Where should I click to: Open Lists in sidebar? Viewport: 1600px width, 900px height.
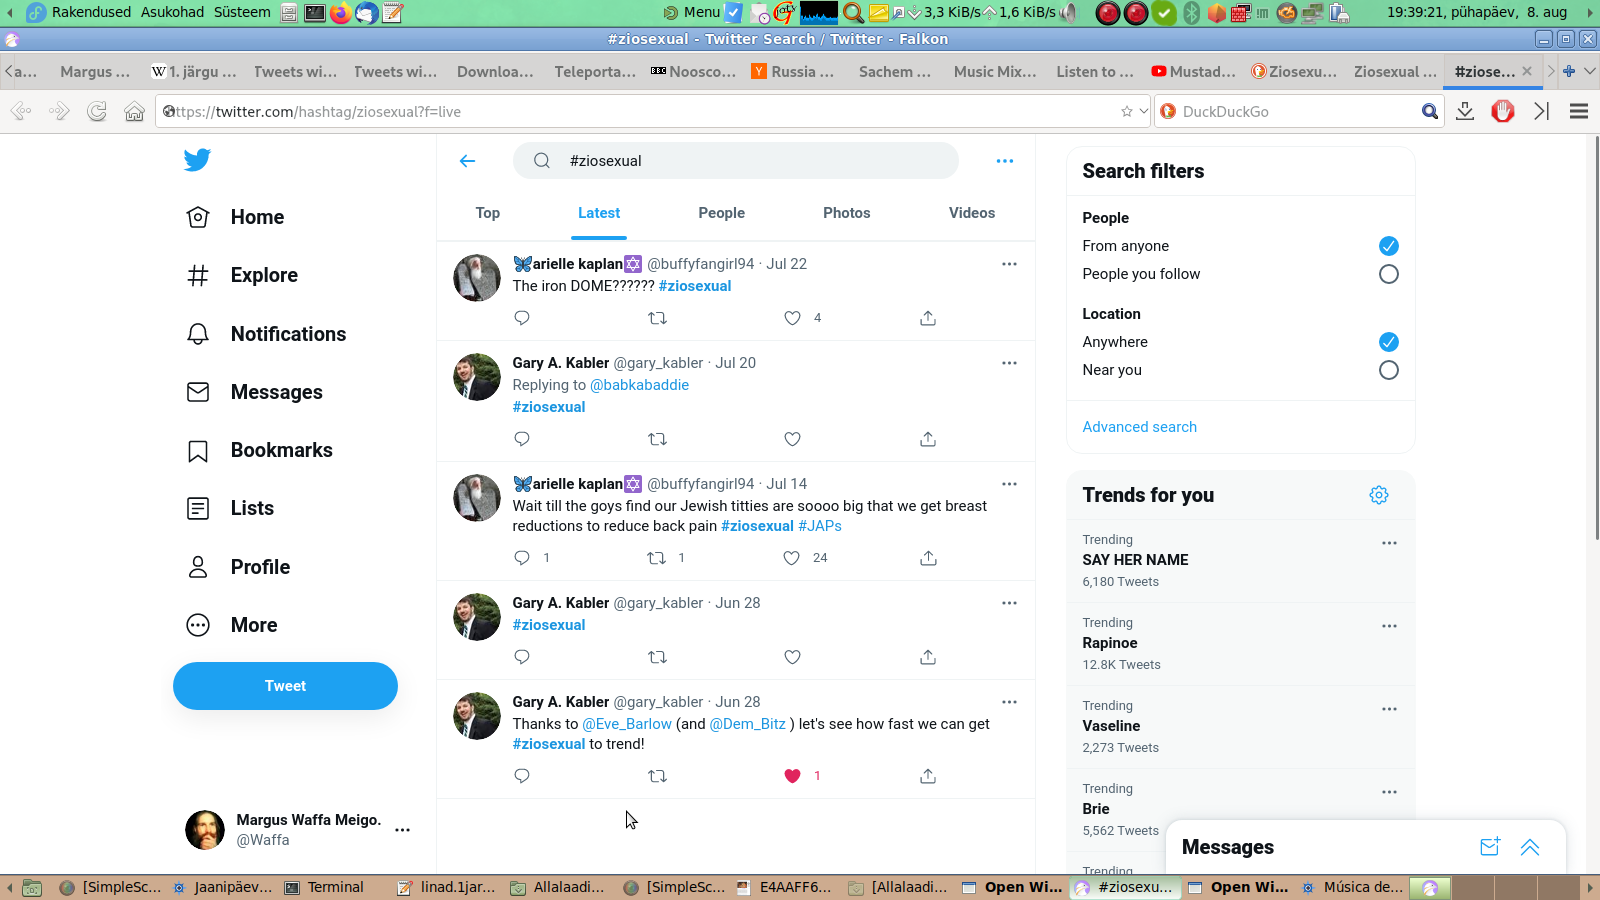[231, 508]
